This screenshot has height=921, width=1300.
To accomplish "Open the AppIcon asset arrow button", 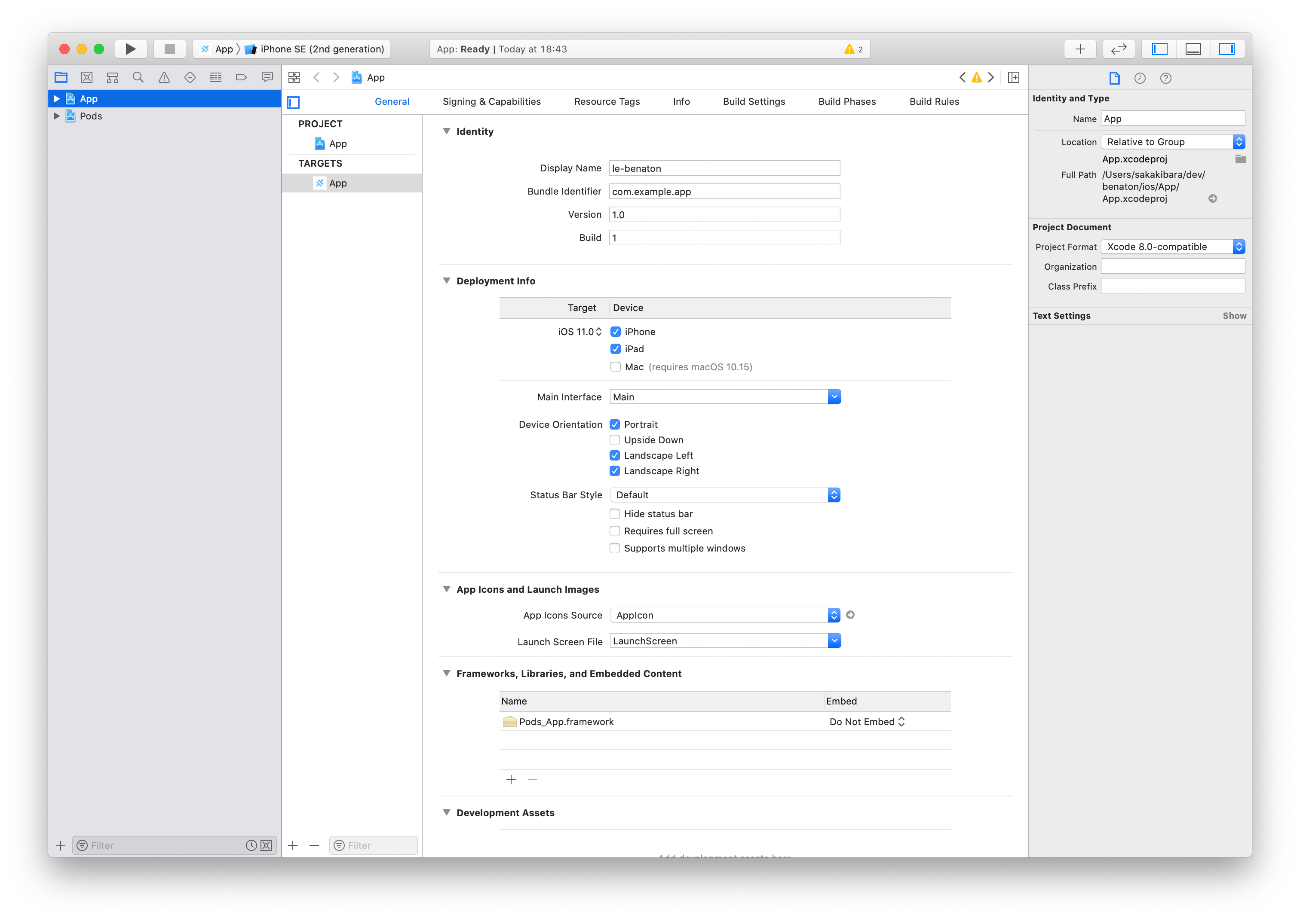I will click(851, 615).
